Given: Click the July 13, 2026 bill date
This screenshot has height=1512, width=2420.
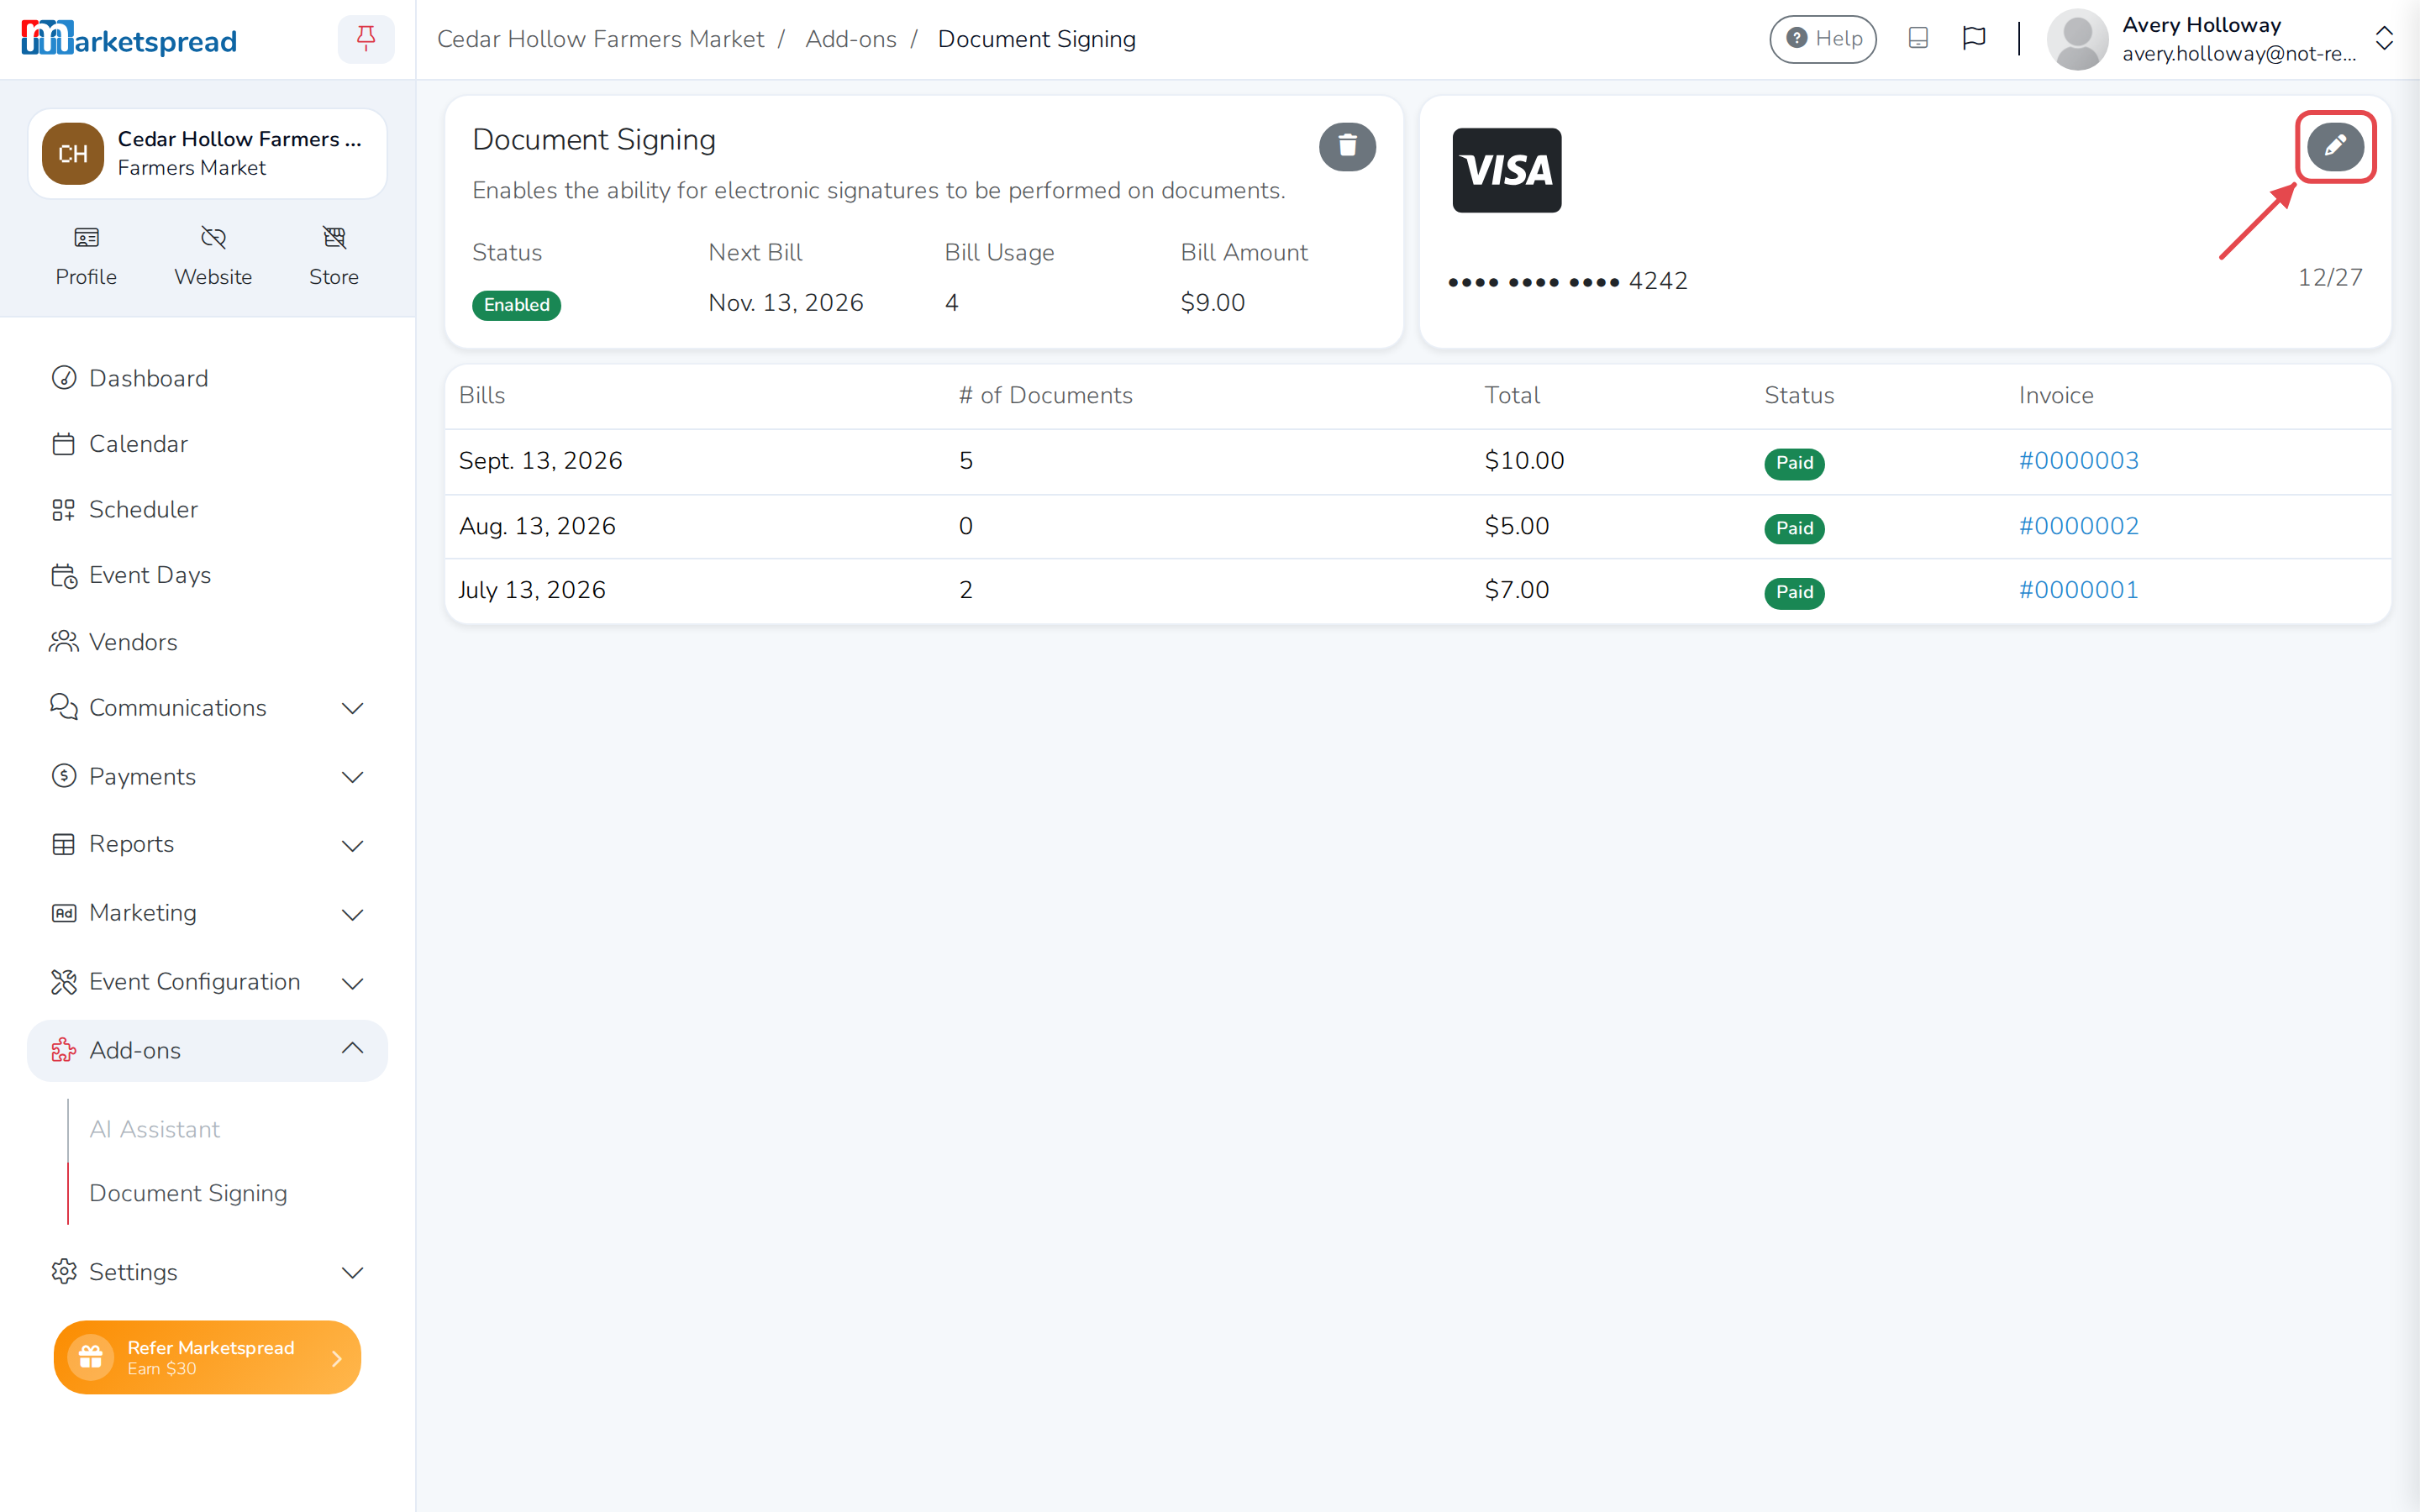Looking at the screenshot, I should (x=532, y=591).
